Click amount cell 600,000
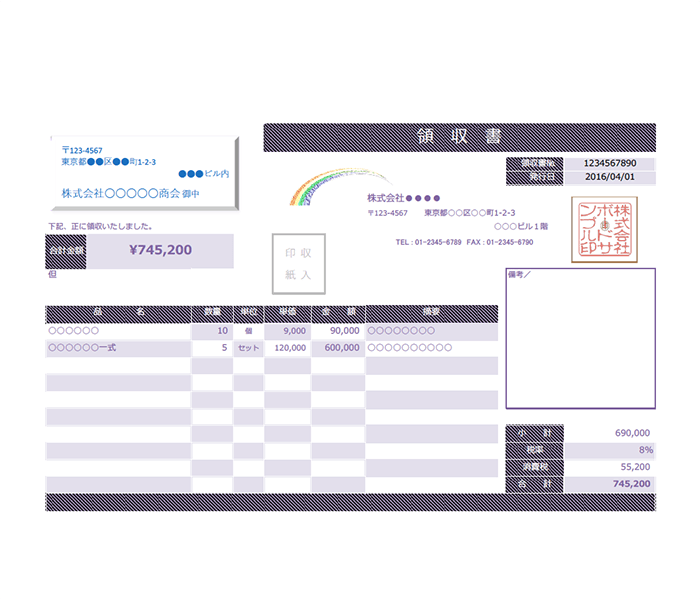 [338, 348]
